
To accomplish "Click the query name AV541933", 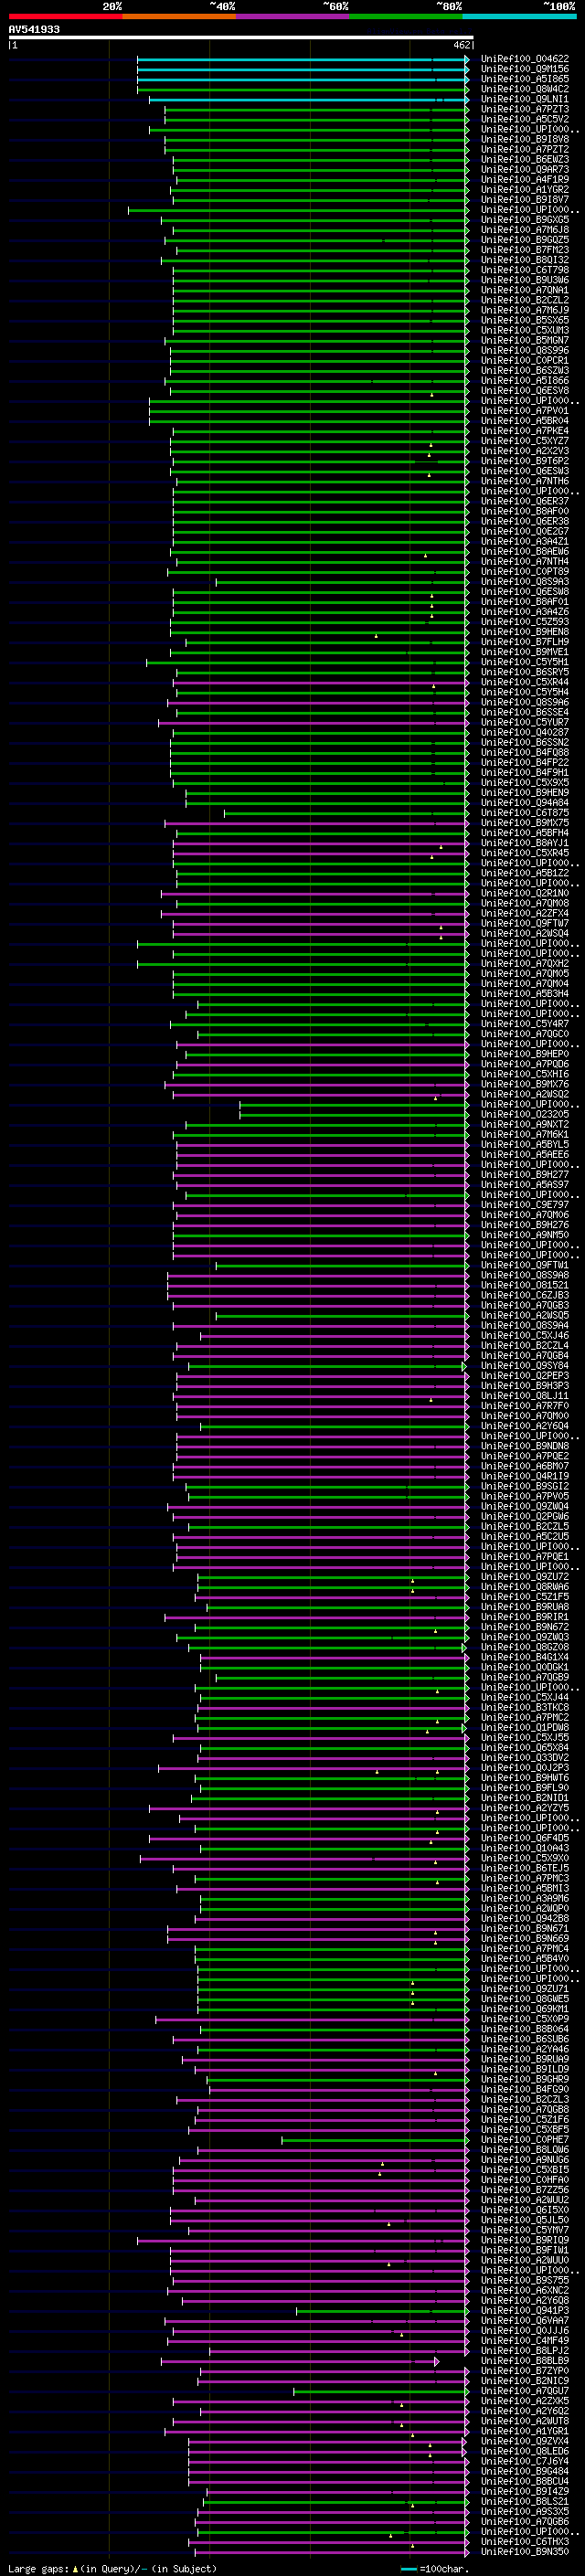I will (x=34, y=29).
